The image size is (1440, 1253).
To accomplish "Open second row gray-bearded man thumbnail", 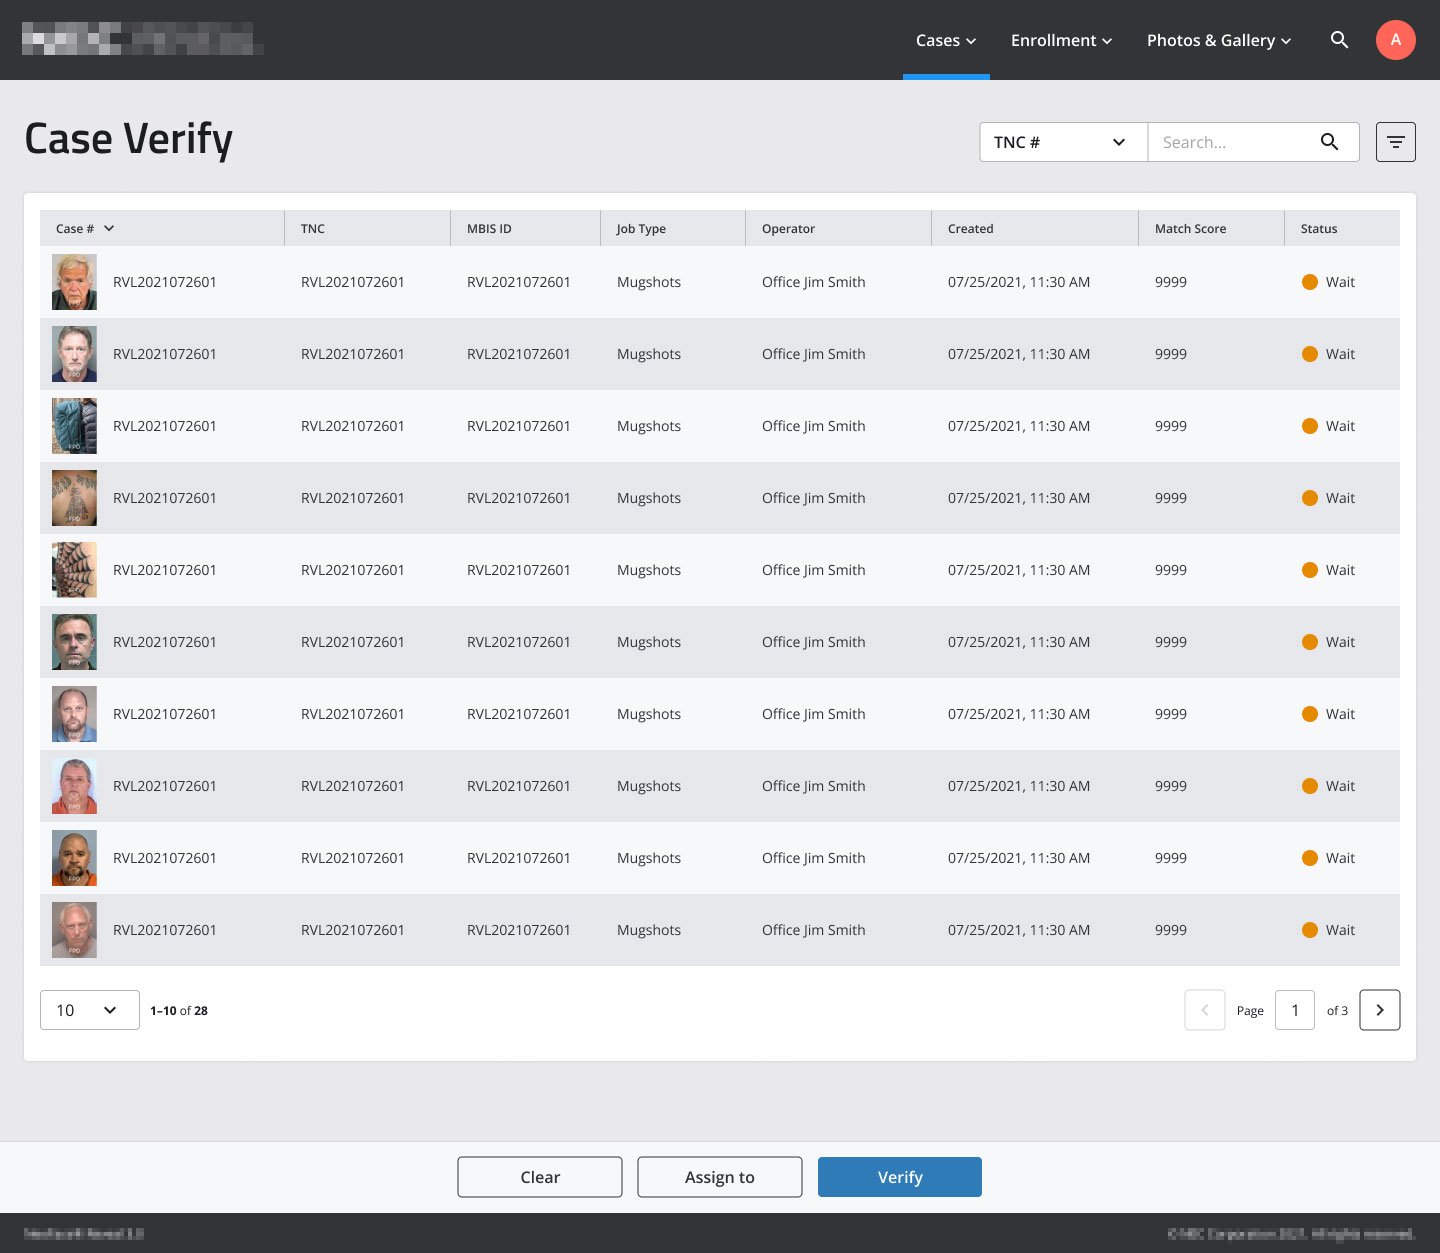I will [74, 354].
